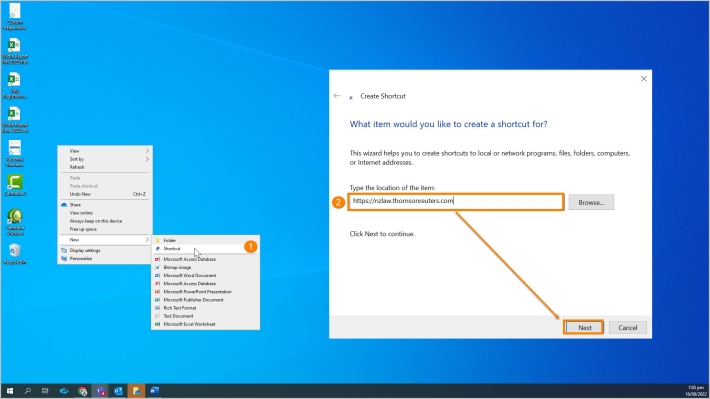Select the Personal desktop document icon
The height and width of the screenshot is (399, 710).
click(x=14, y=154)
